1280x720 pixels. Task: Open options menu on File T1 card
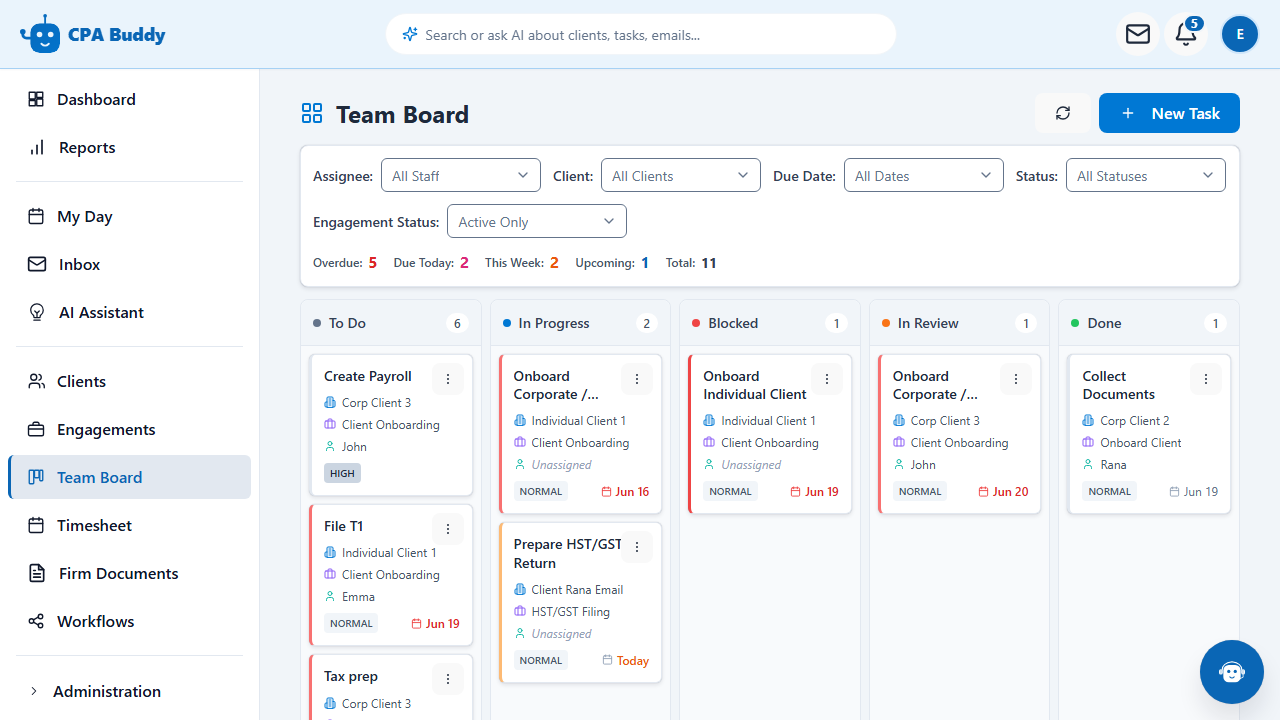point(448,529)
